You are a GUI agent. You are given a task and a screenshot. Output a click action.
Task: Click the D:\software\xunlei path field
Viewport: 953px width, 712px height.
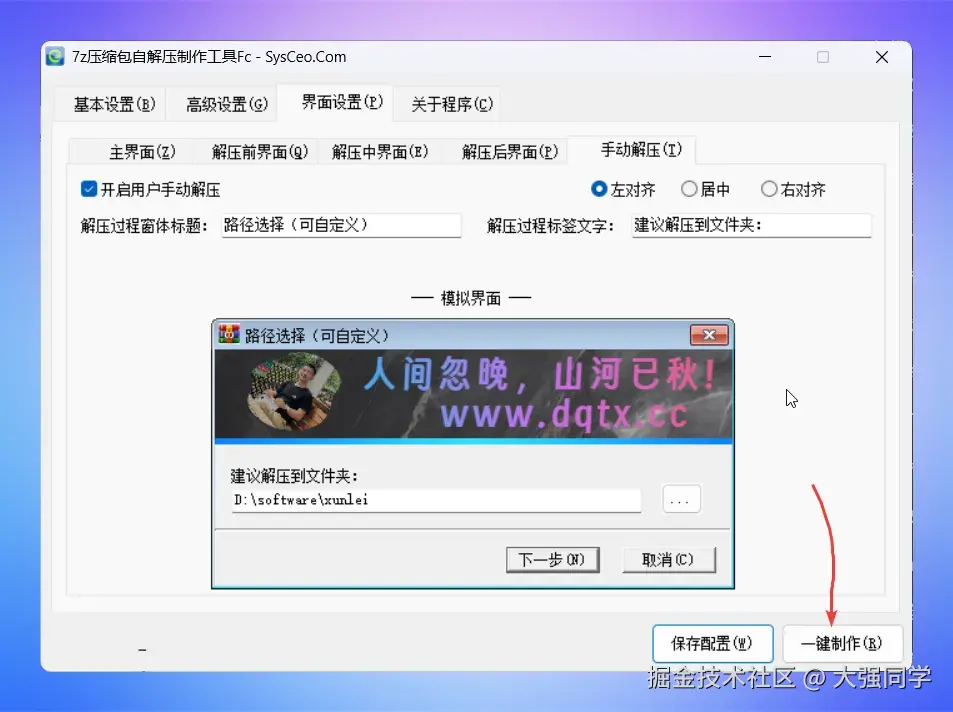click(436, 500)
